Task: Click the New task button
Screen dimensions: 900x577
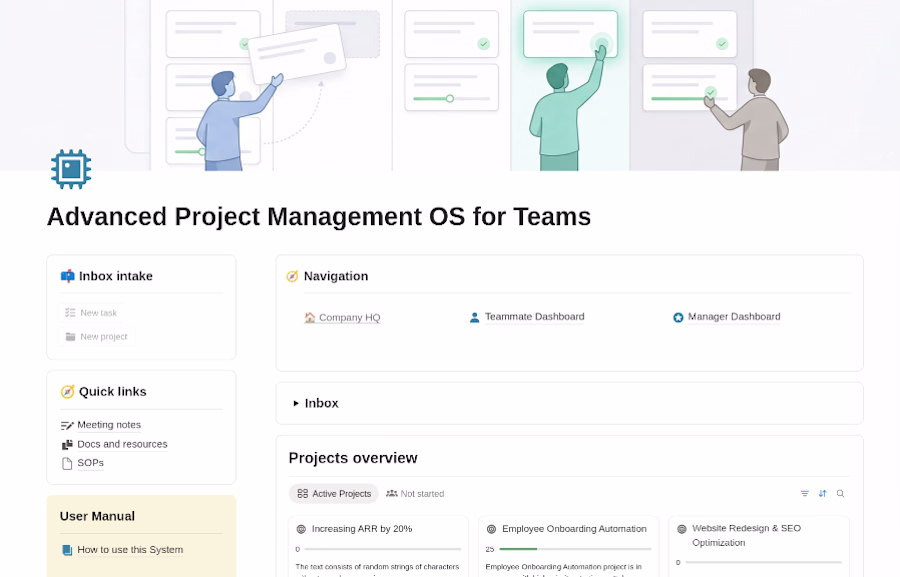Action: tap(91, 313)
